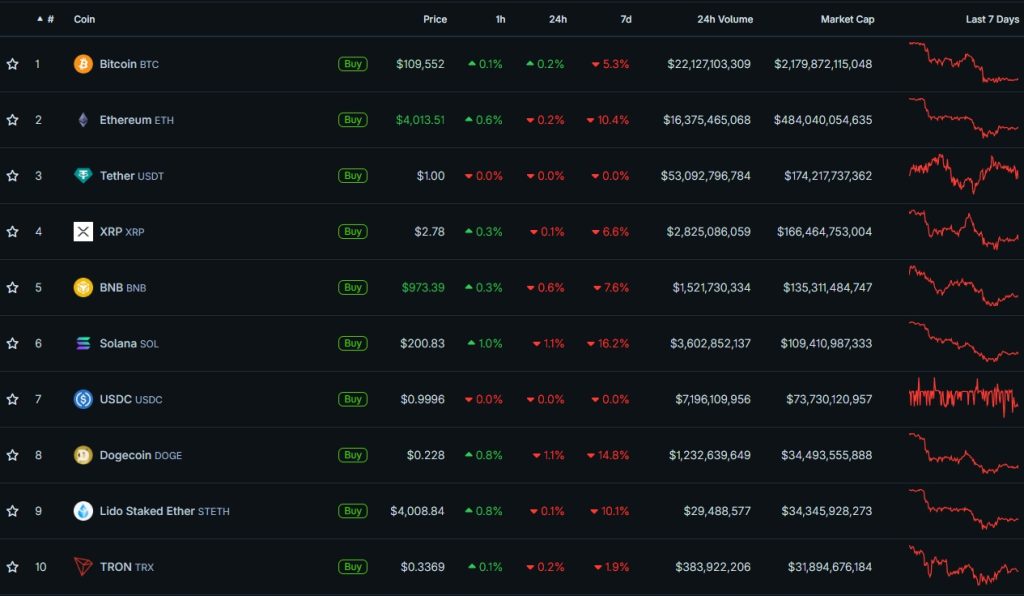Sort the table by Market Cap header
The image size is (1024, 596).
847,18
